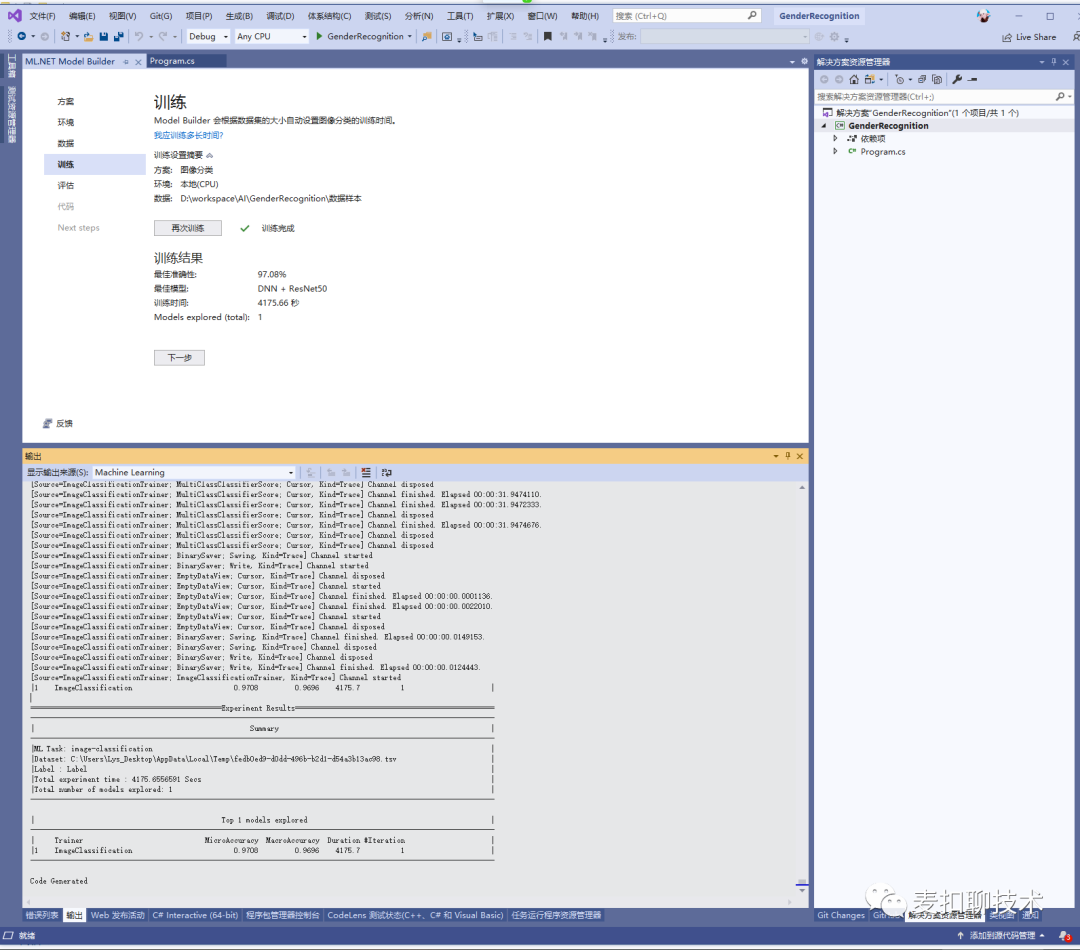Select the 环境 step in Model Builder
Screen dimensions: 1080x950
coord(66,122)
